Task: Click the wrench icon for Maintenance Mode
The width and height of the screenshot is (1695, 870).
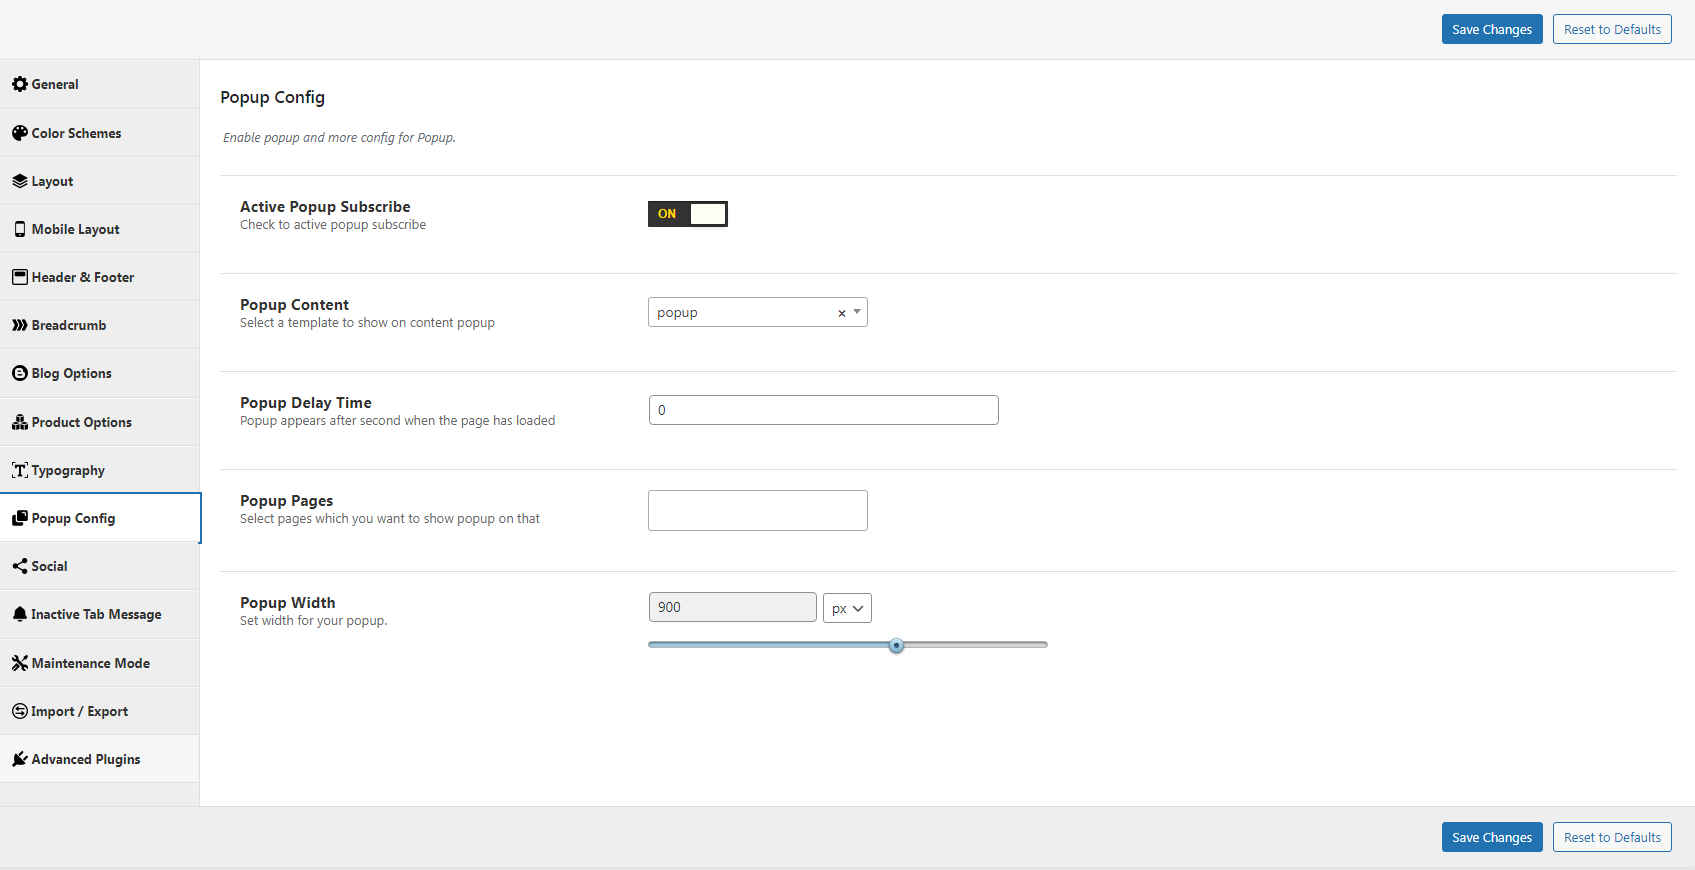Action: point(19,663)
